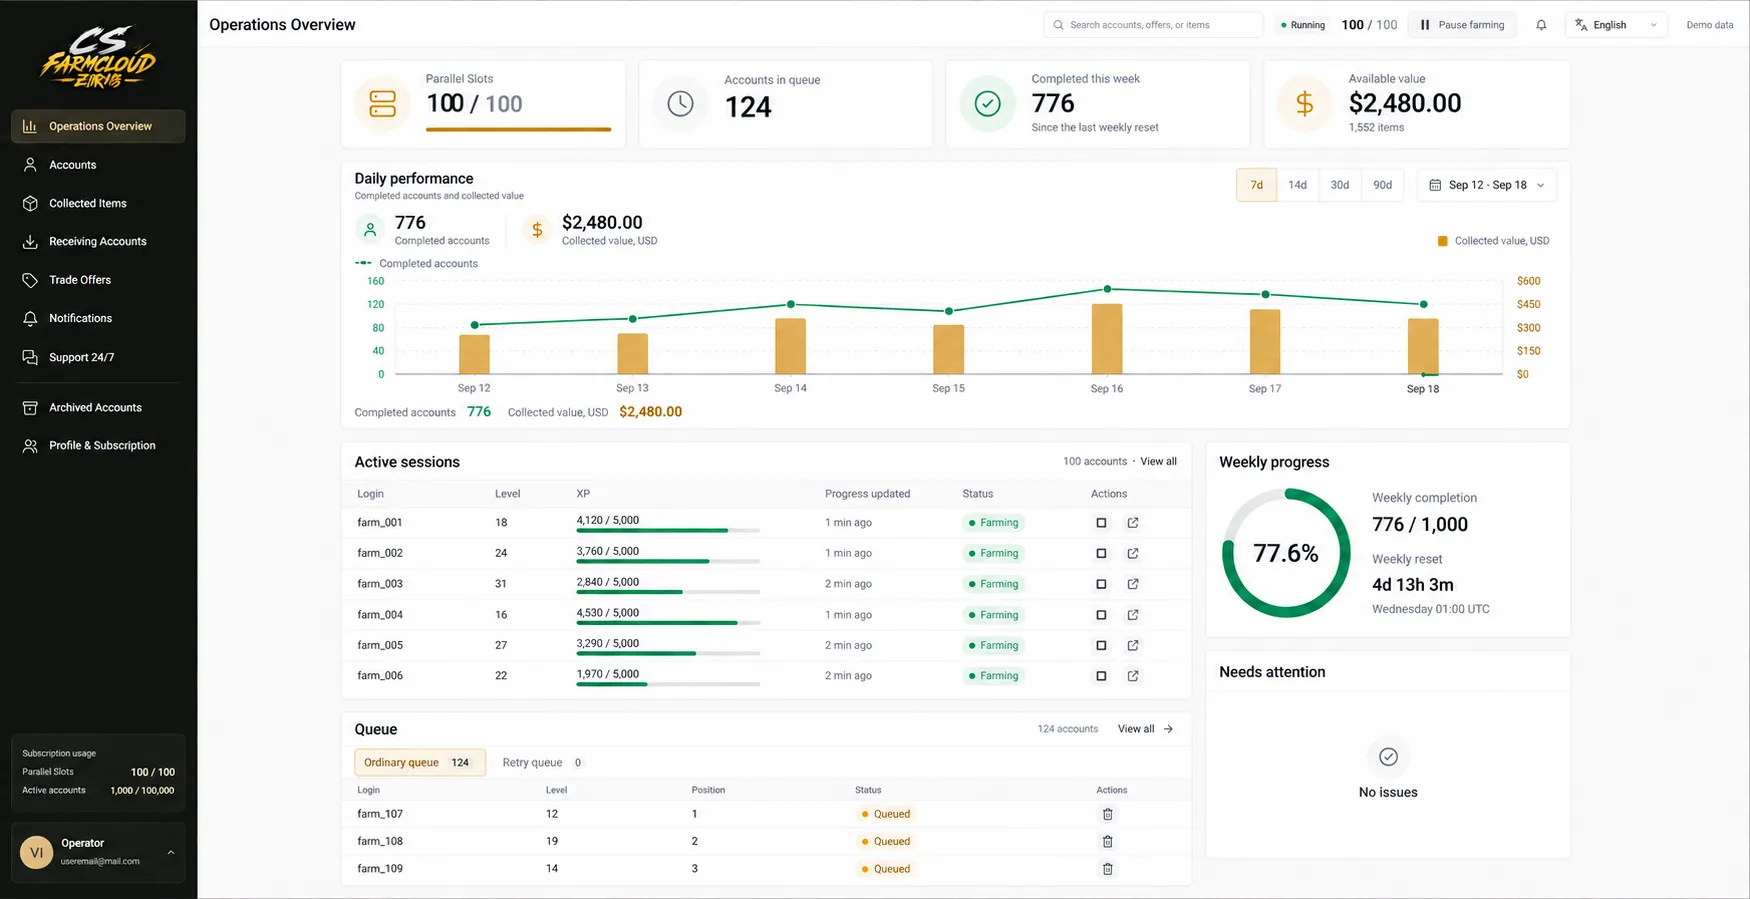Image resolution: width=1750 pixels, height=899 pixels.
Task: Navigate to Trade Offers
Action: 98,280
